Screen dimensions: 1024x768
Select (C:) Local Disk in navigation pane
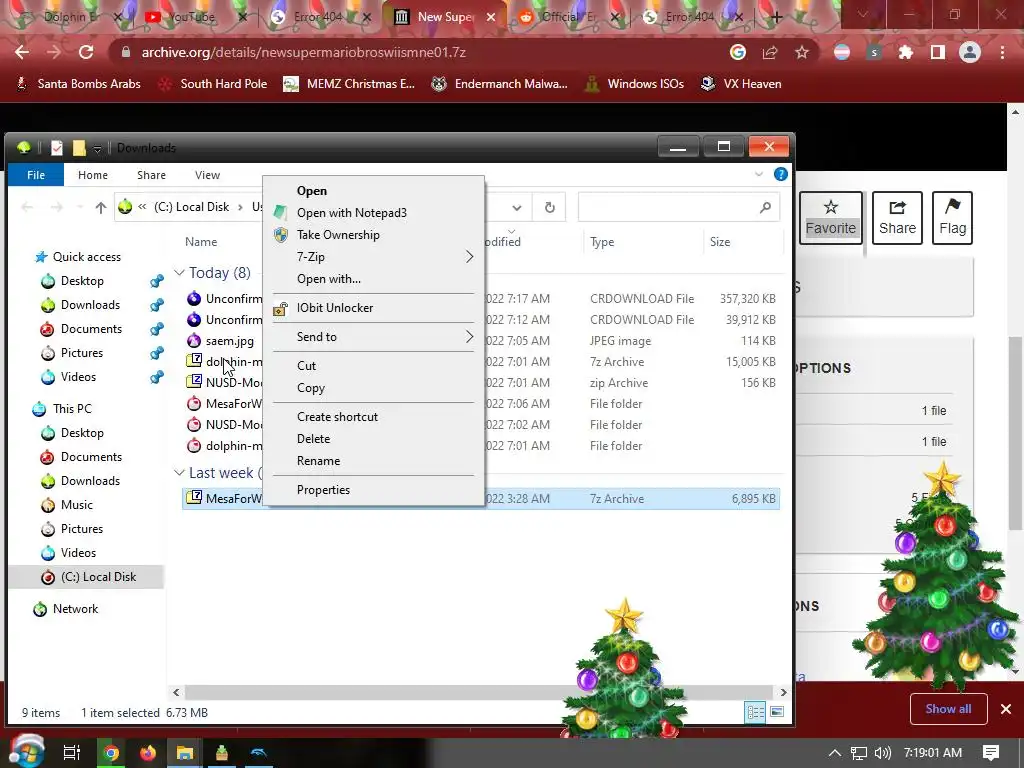pyautogui.click(x=86, y=577)
